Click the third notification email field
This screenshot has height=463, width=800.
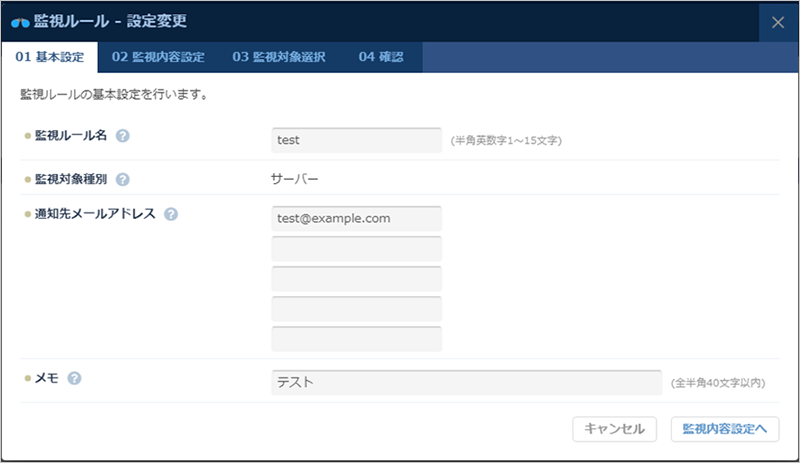tap(356, 278)
